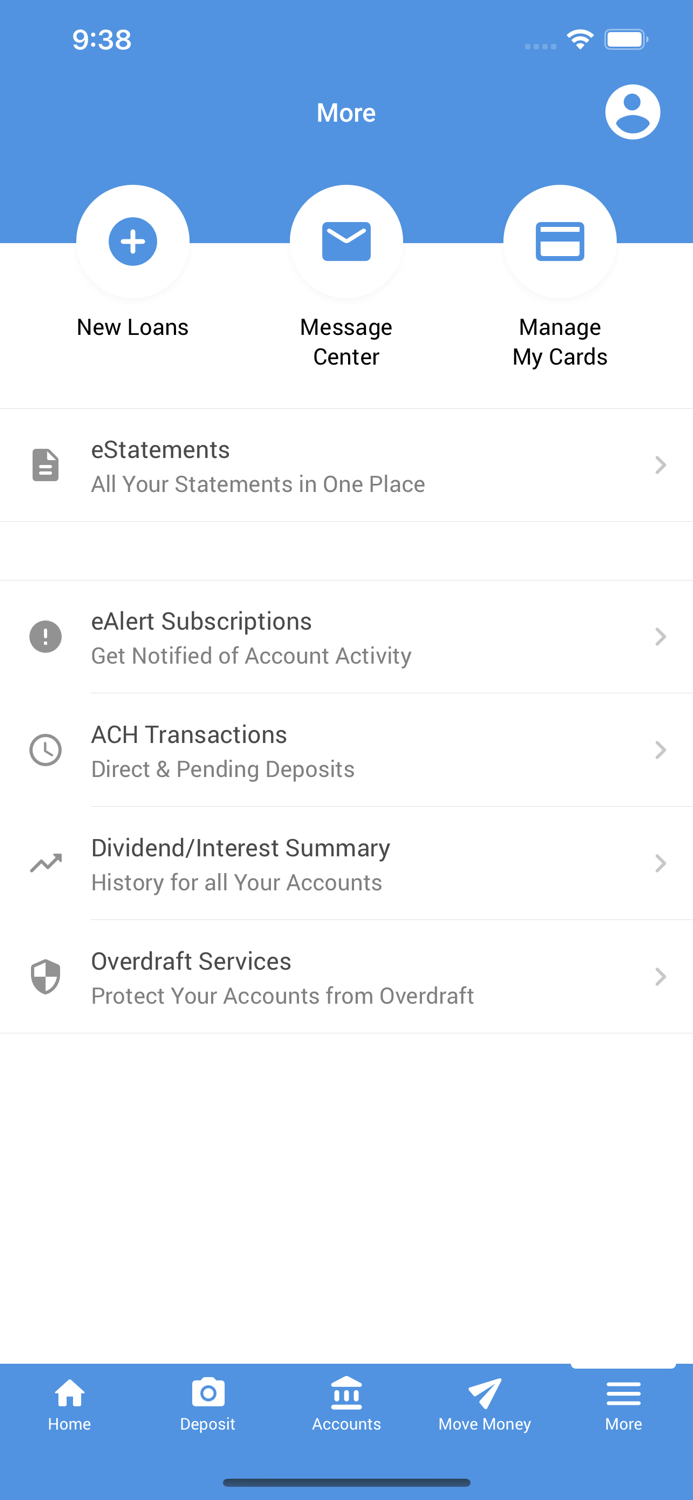The image size is (693, 1500).
Task: Tap the eStatements document icon
Action: 46,465
